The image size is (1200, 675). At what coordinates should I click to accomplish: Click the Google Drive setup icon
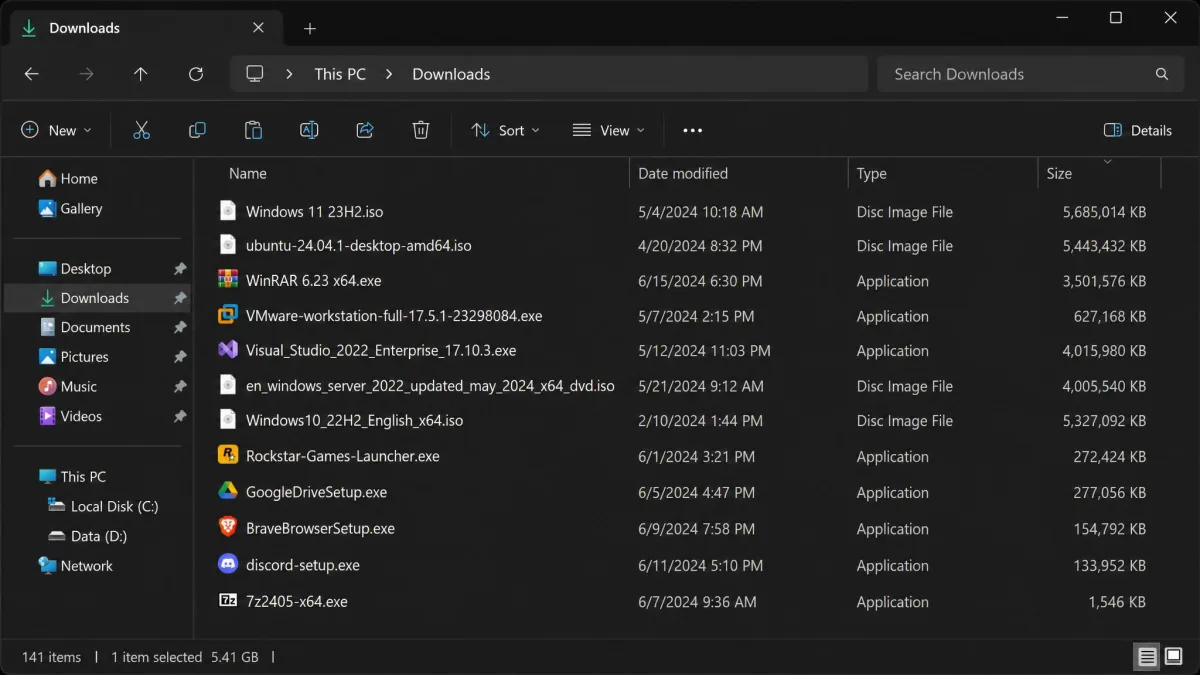[x=228, y=491]
